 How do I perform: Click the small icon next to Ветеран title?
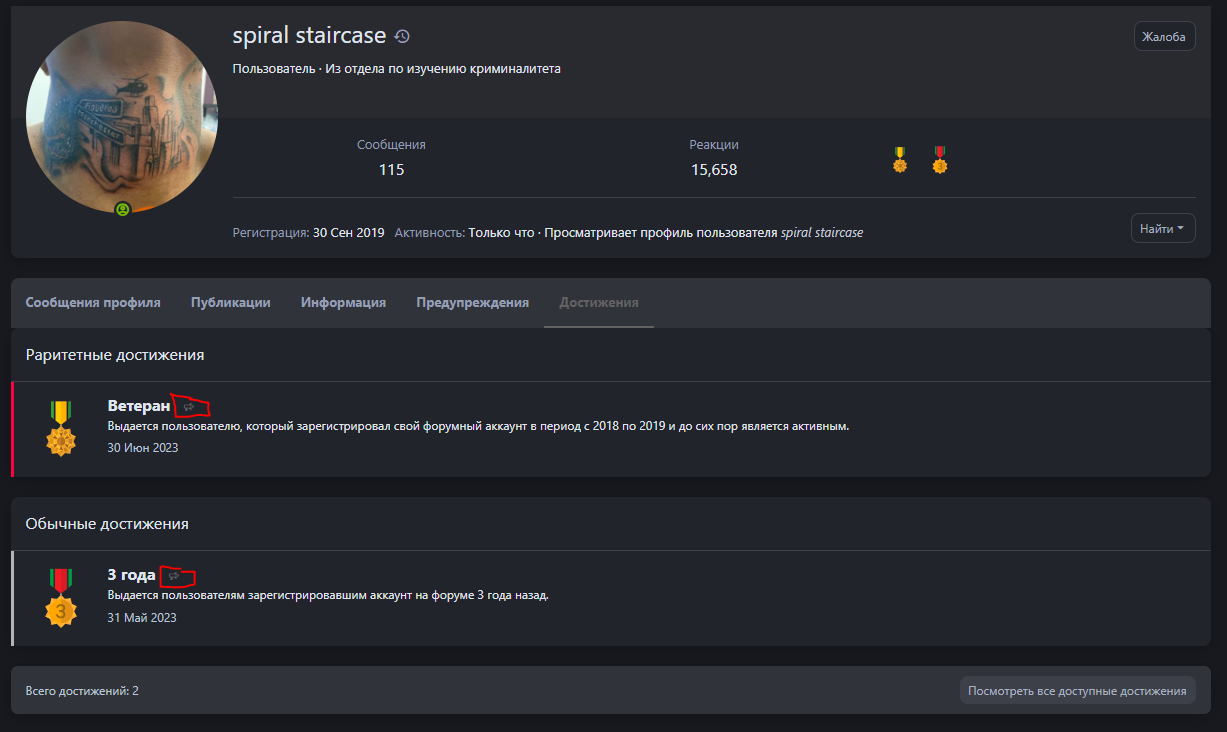(188, 406)
